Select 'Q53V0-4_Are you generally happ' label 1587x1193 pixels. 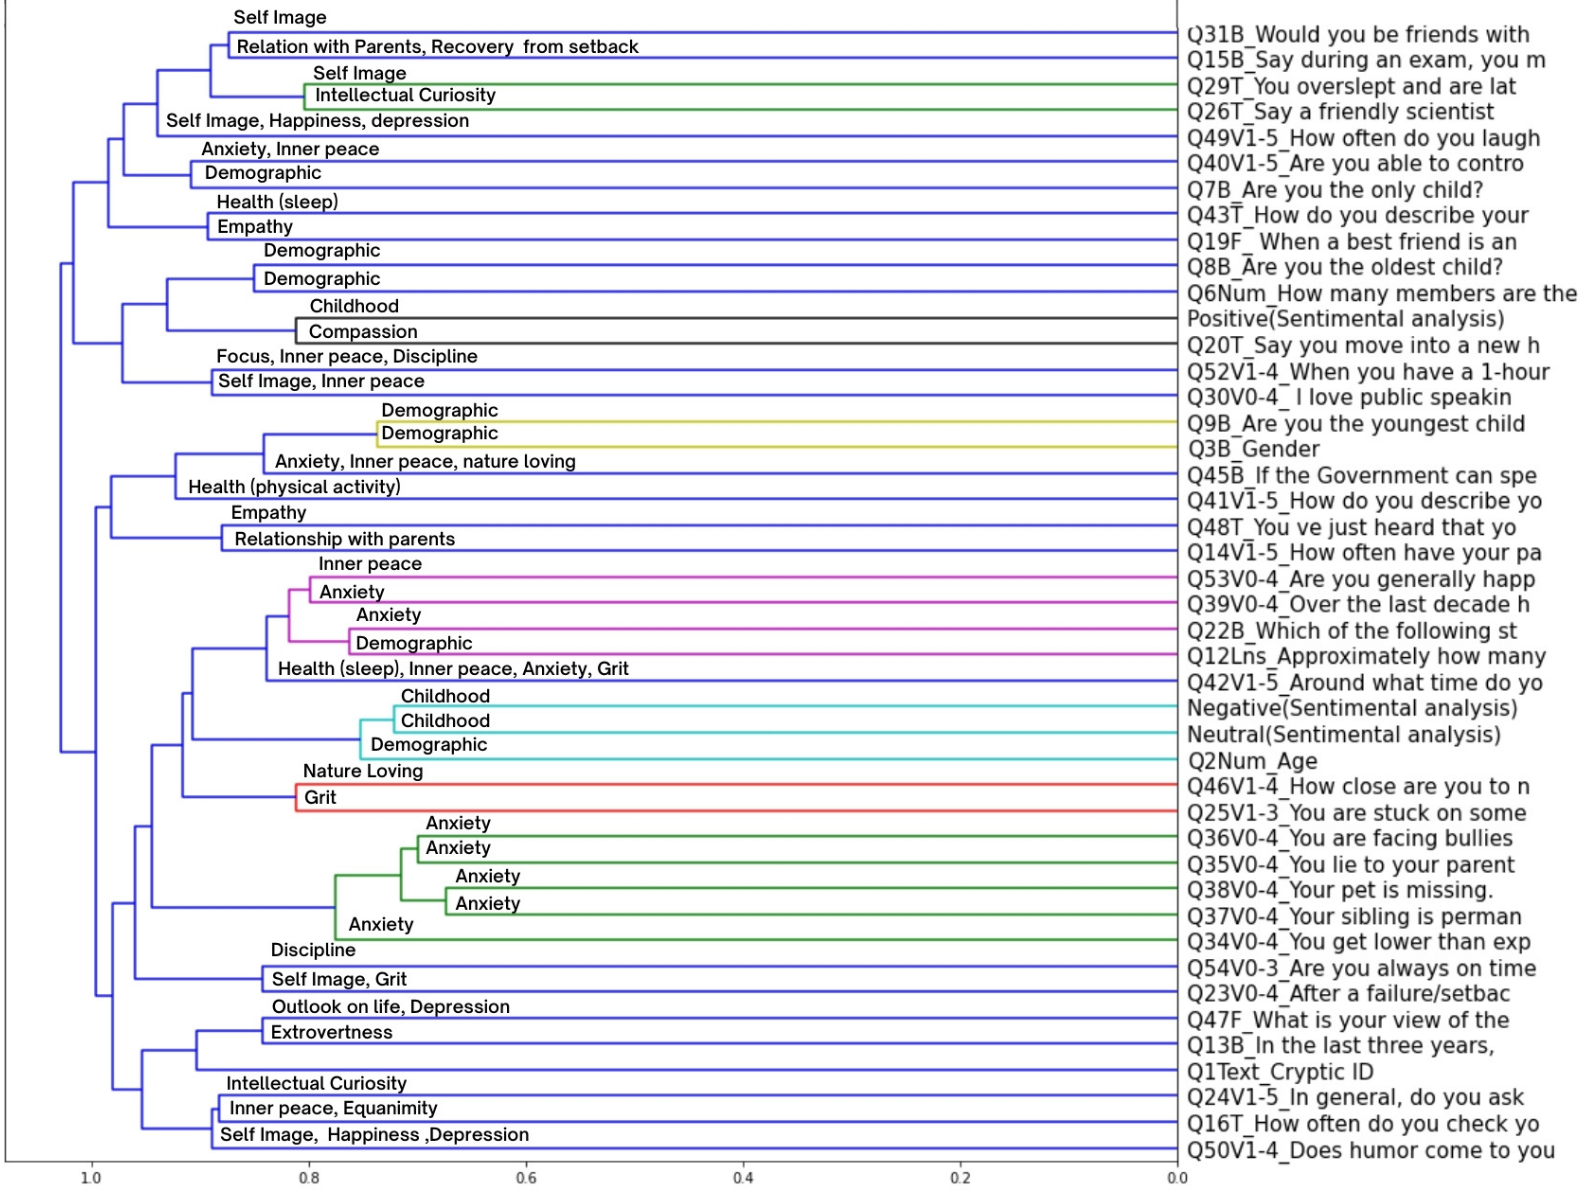[x=1360, y=579]
